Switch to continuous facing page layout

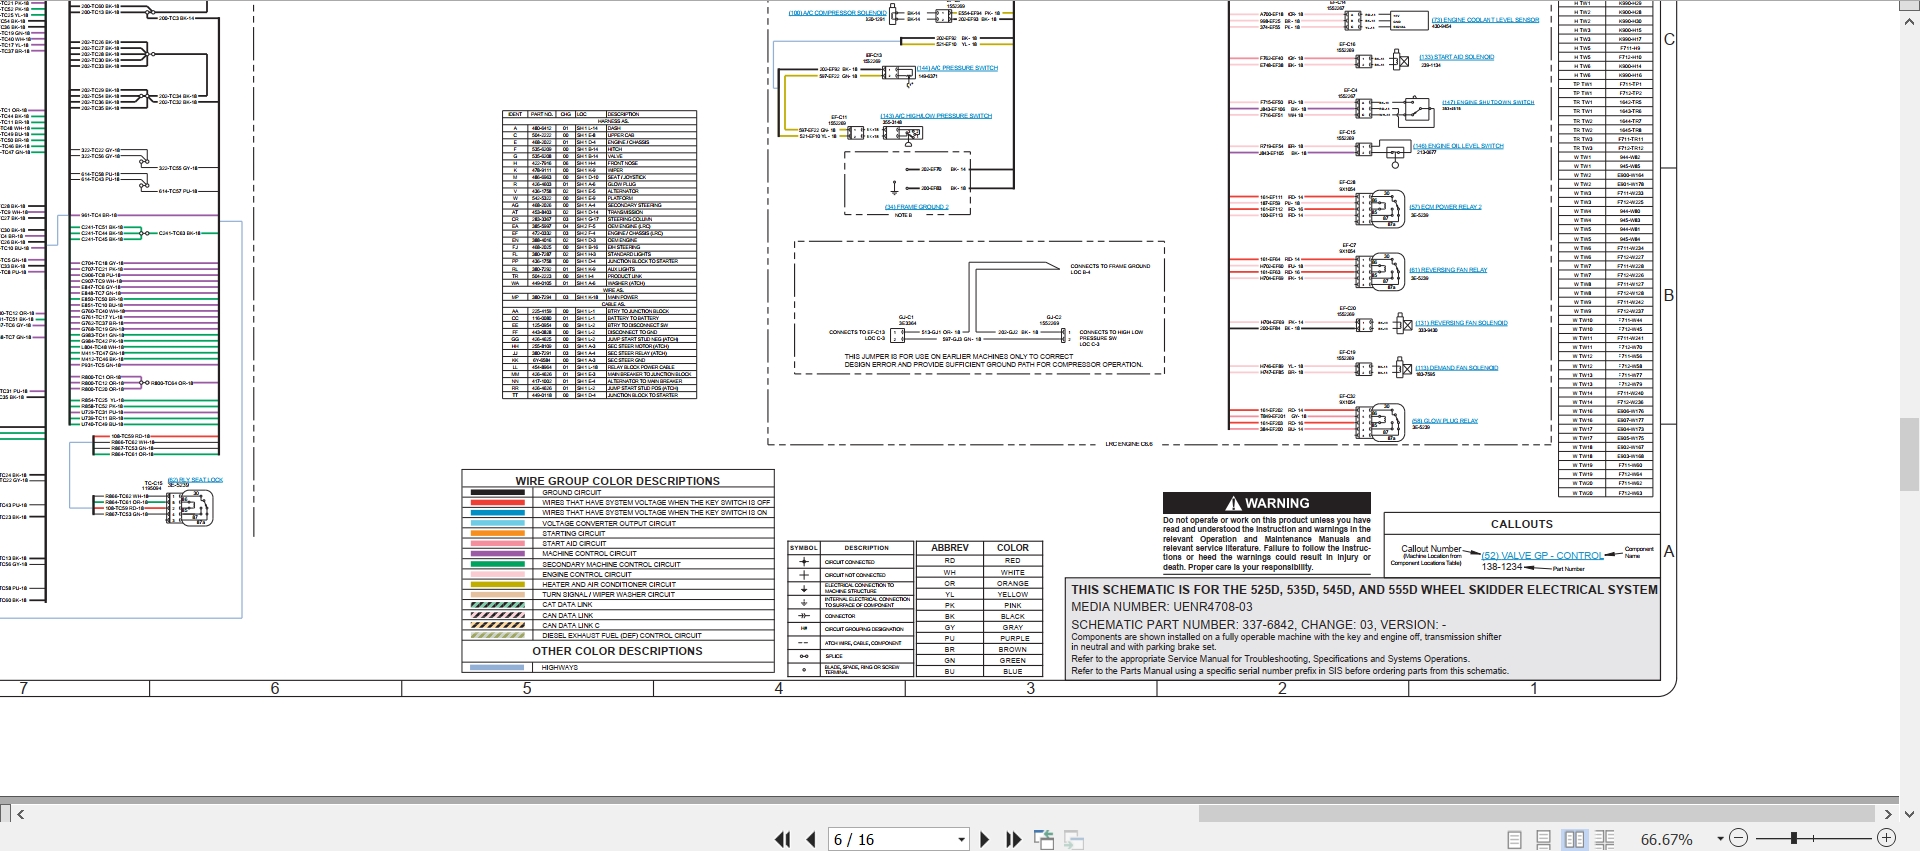pos(1604,840)
